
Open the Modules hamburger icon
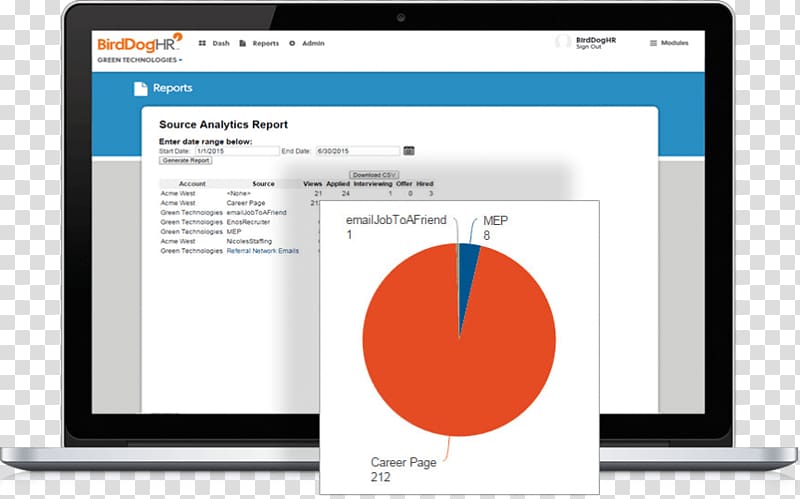click(653, 43)
